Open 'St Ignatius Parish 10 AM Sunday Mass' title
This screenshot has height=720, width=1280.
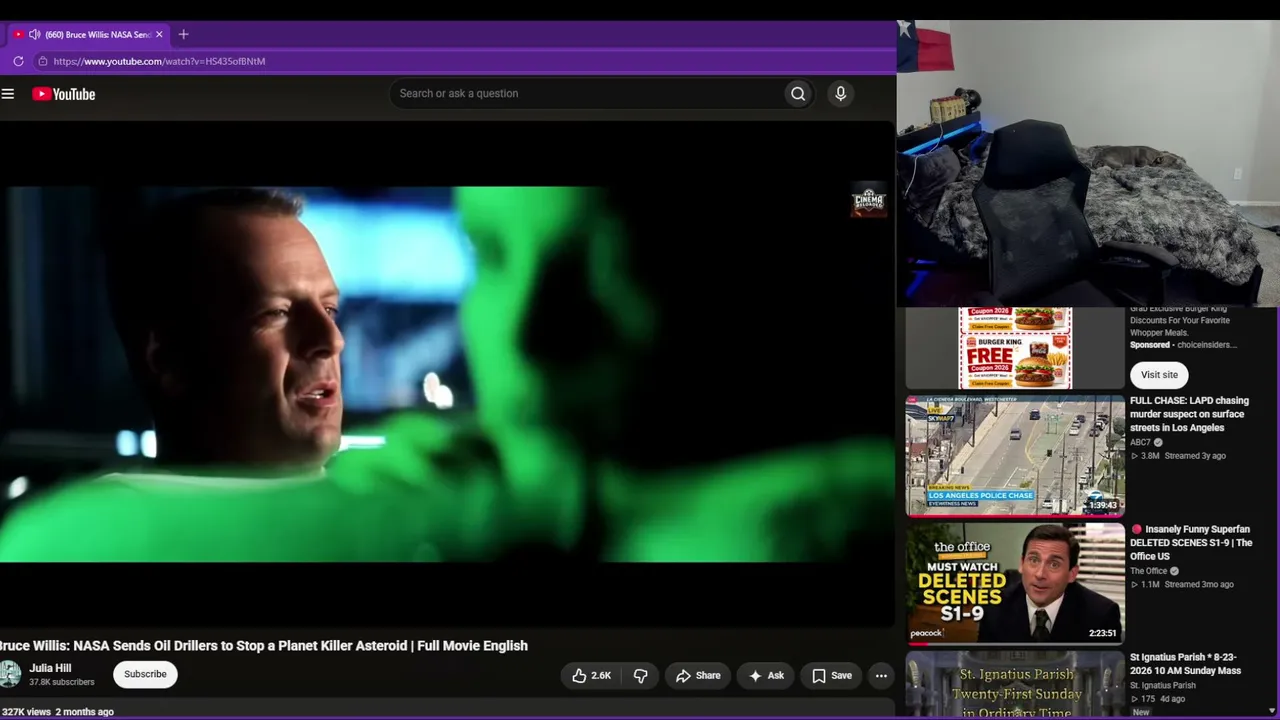click(x=1186, y=664)
